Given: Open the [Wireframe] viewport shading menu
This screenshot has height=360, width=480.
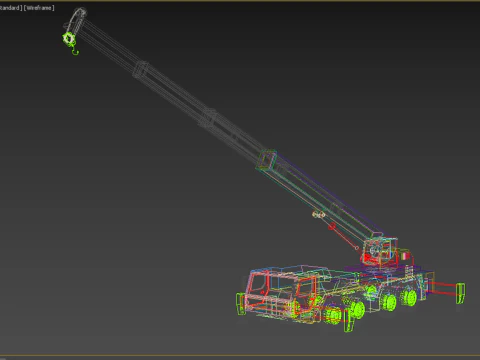Looking at the screenshot, I should pyautogui.click(x=39, y=8).
